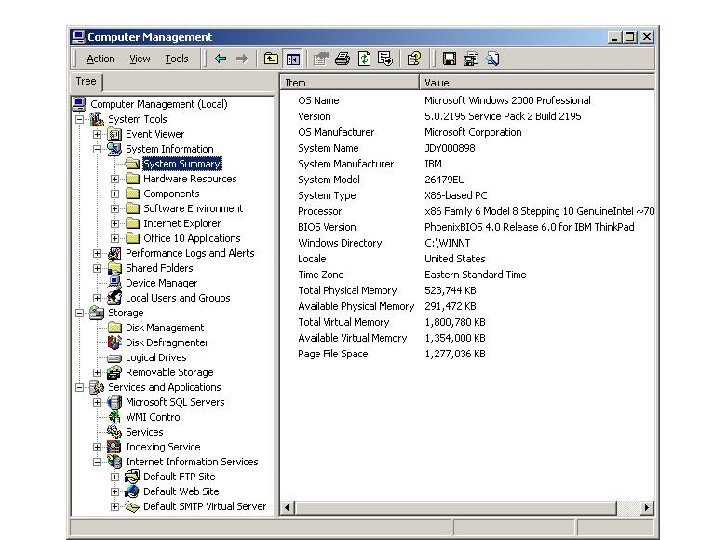Collapse the System Information node
Image resolution: width=720 pixels, height=540 pixels.
point(97,149)
